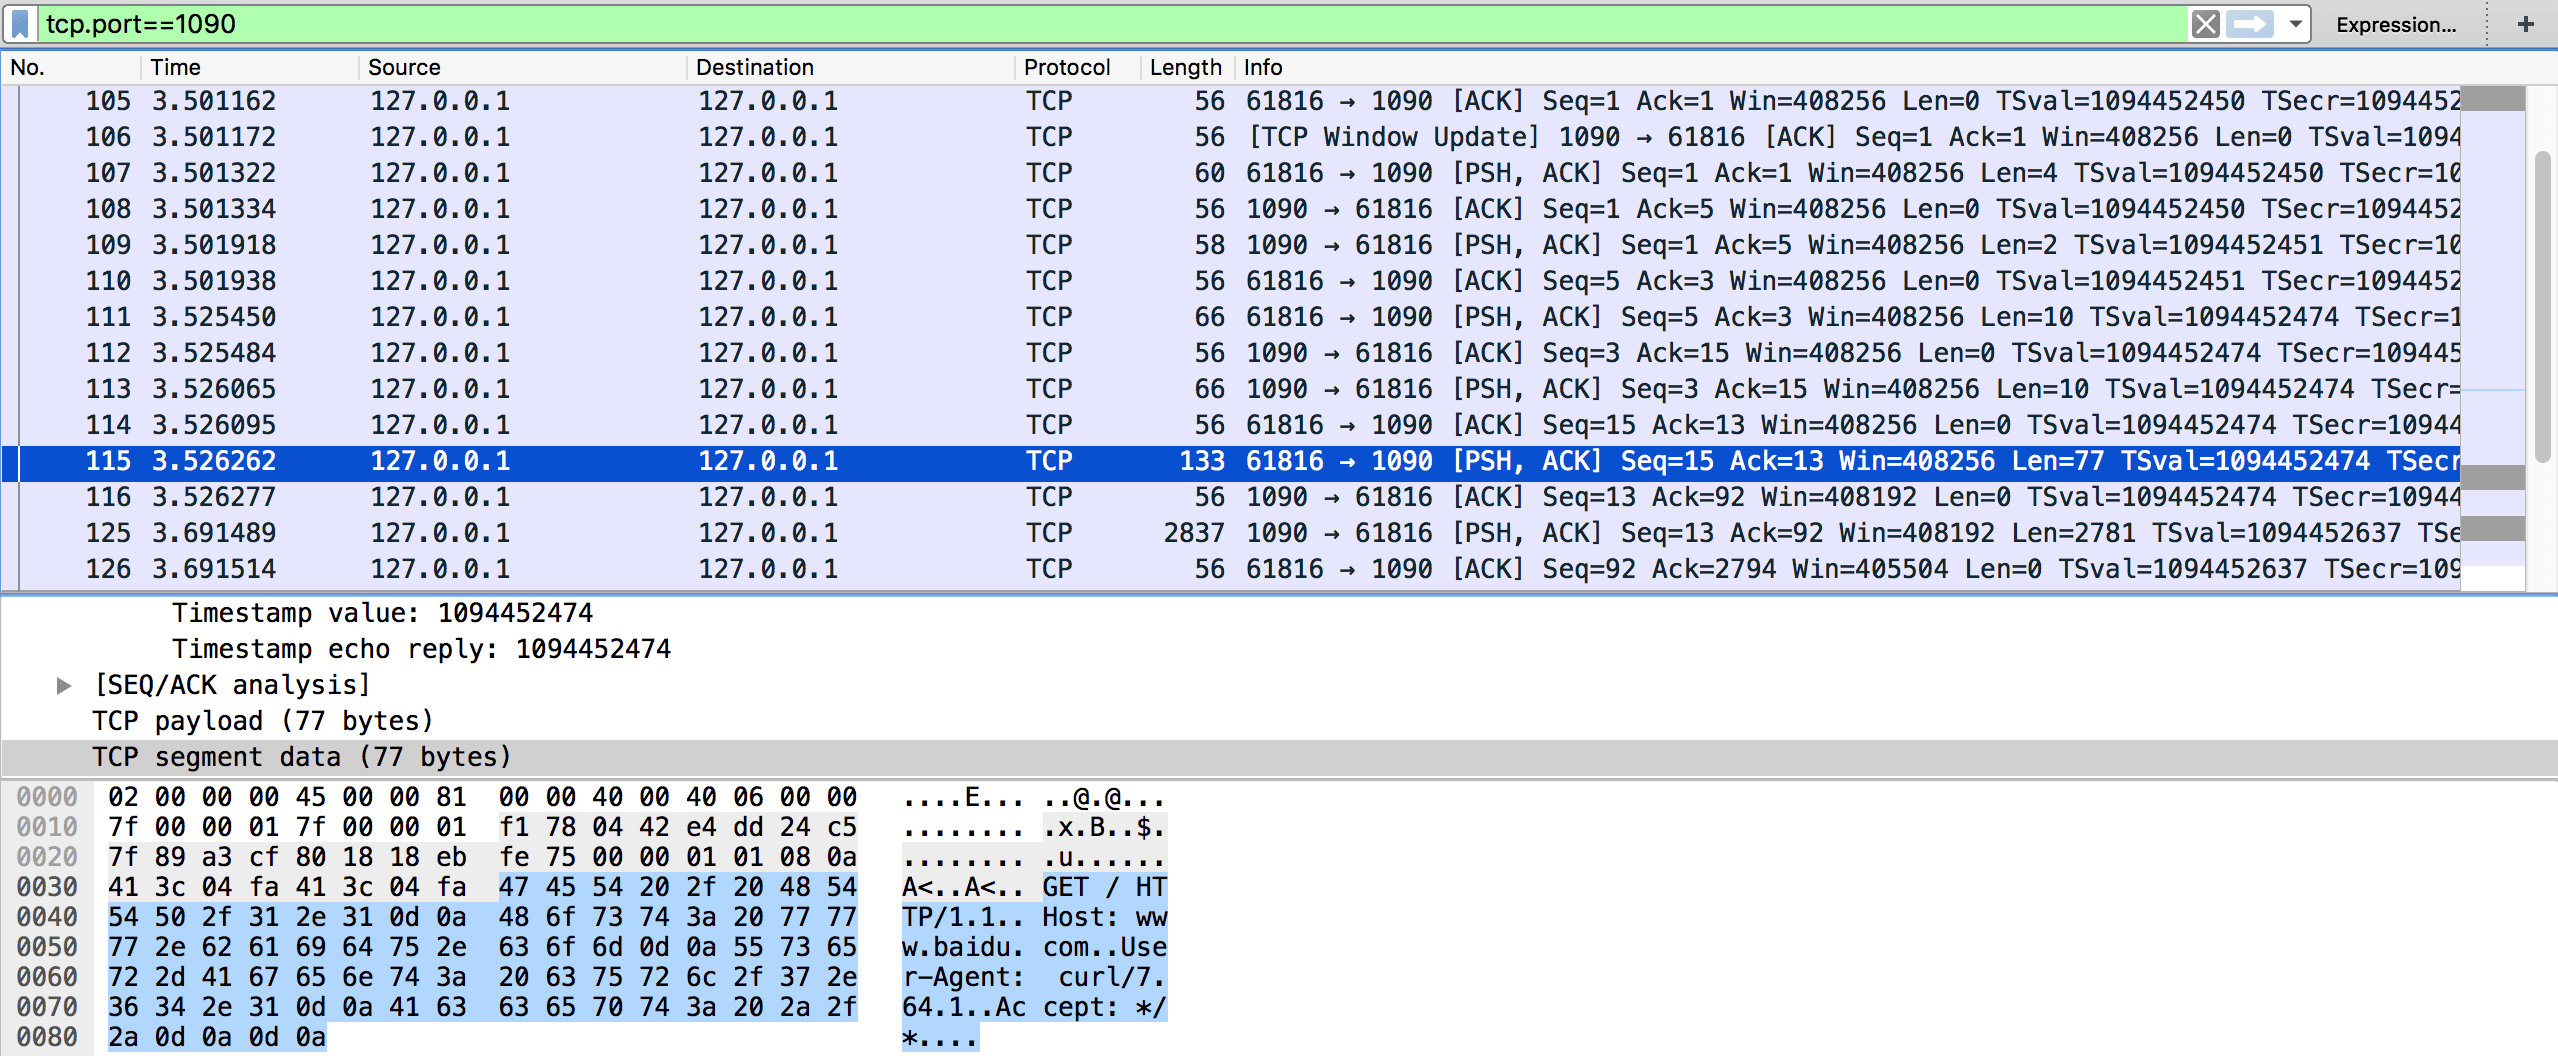
Task: Click hex bytes '7f 89 a3 cf' in row 0020
Action: point(193,857)
